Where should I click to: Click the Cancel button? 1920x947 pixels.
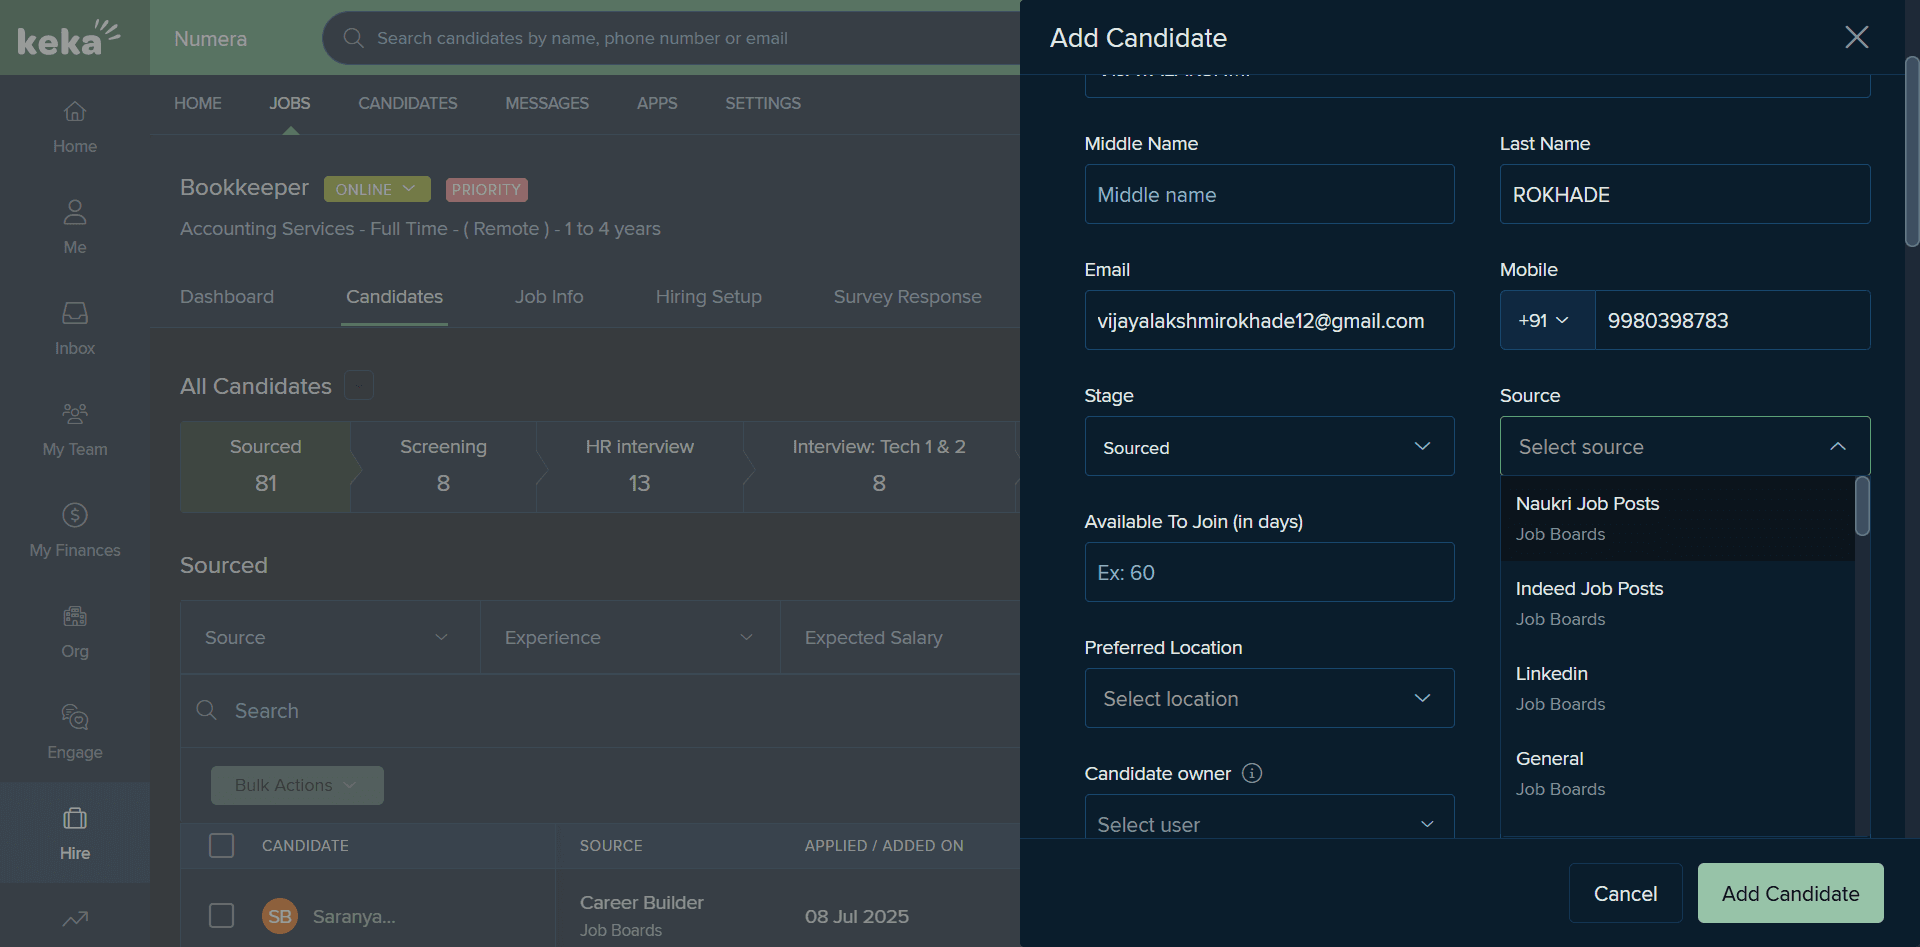tap(1625, 893)
